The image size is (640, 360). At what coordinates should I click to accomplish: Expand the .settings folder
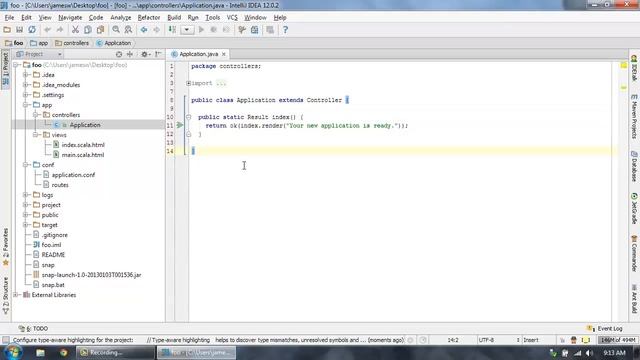[25, 95]
